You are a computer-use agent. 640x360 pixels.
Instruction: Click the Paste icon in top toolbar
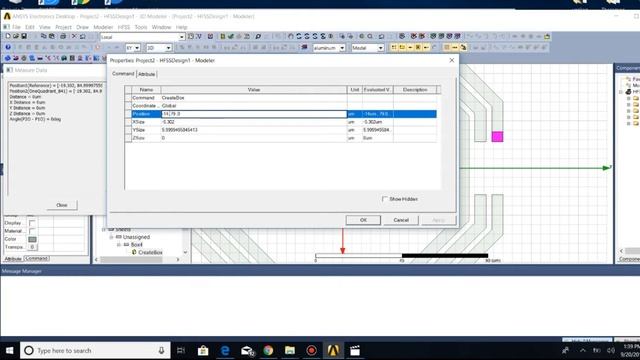pos(52,36)
